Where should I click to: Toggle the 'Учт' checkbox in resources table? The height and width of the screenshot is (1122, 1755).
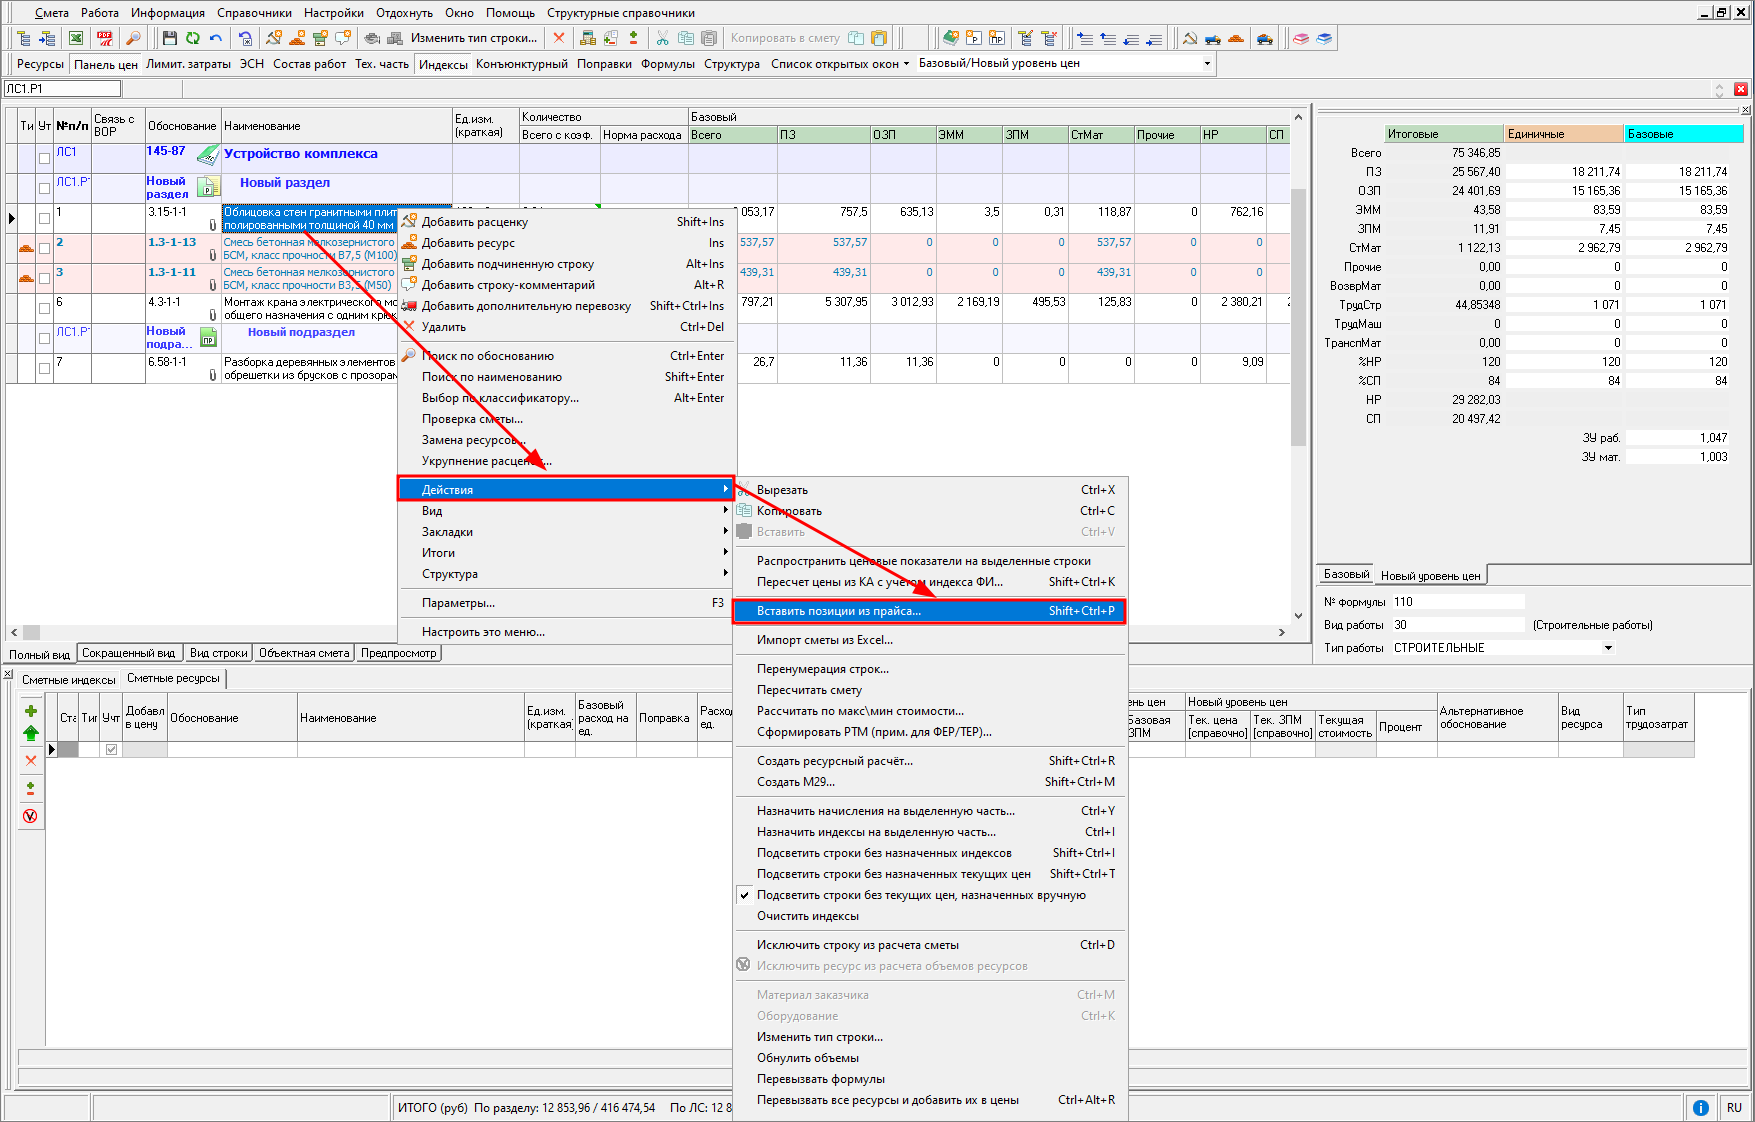pyautogui.click(x=111, y=749)
